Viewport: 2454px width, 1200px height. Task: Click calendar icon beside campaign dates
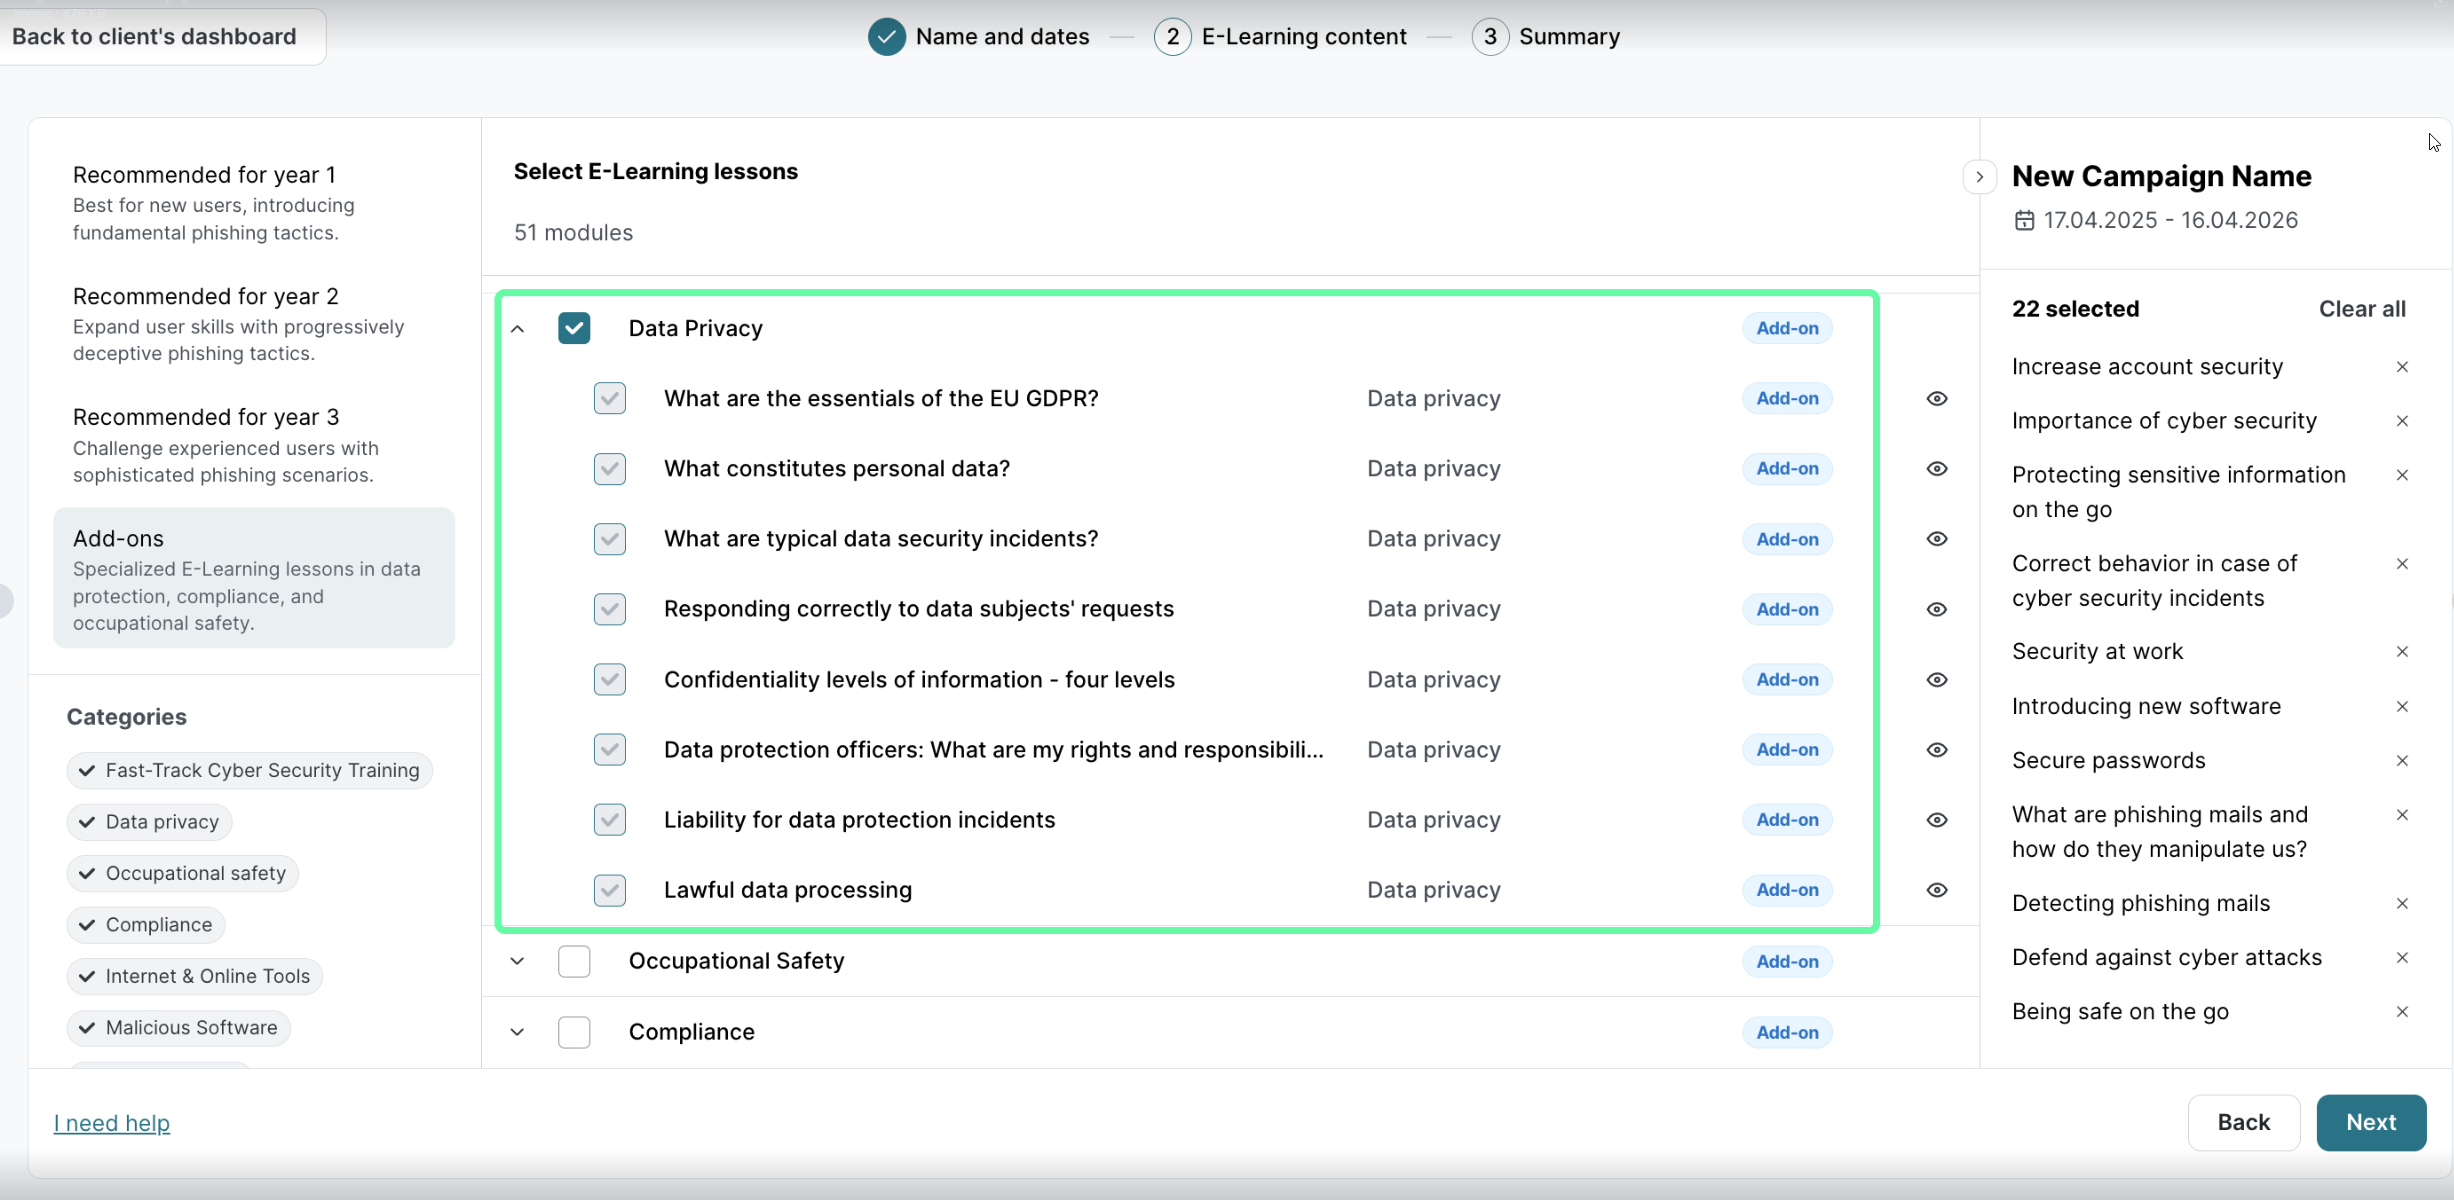click(2024, 221)
